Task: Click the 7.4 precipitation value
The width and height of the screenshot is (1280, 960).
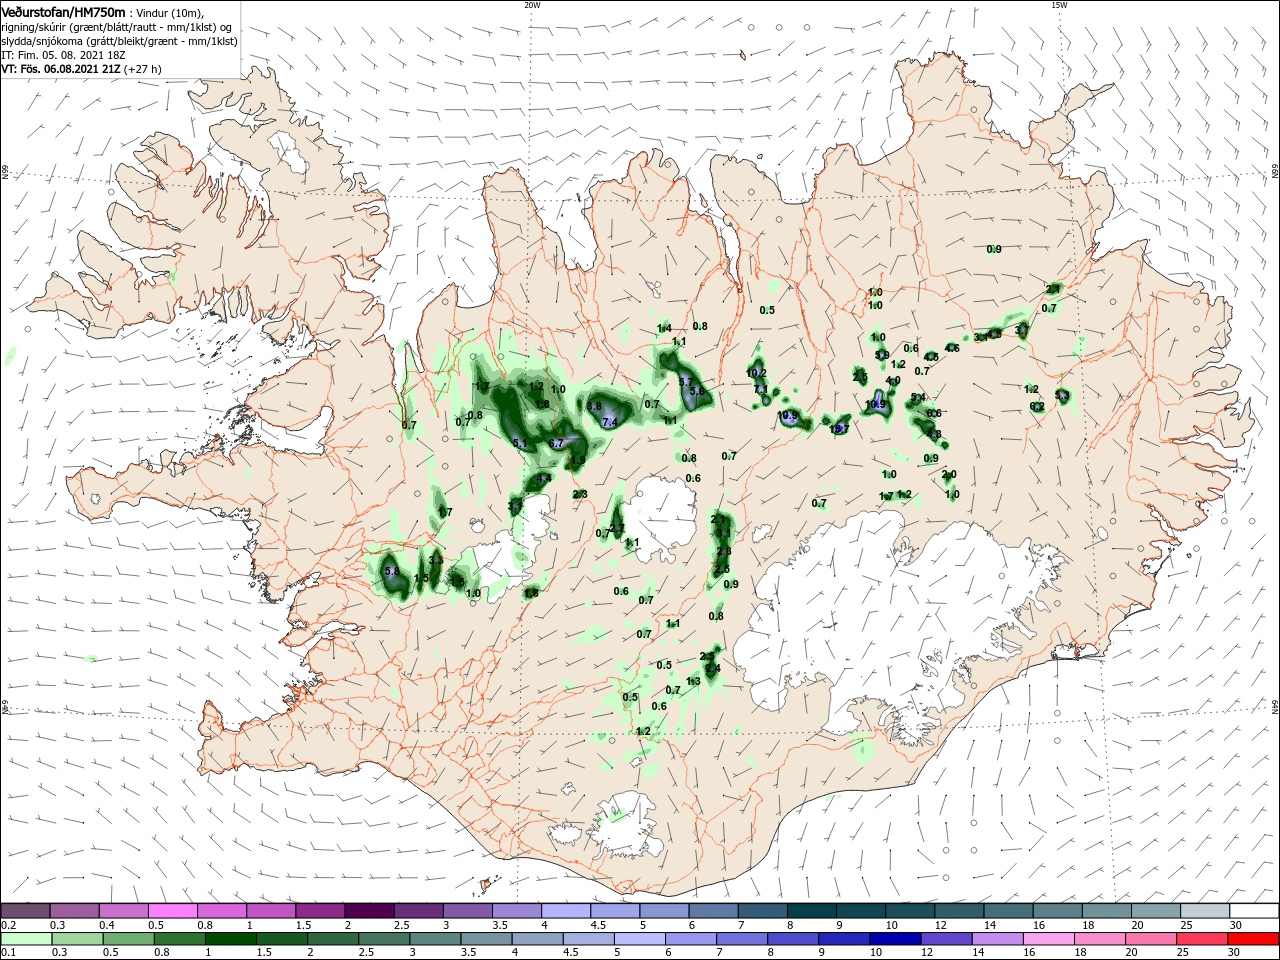Action: pos(609,423)
